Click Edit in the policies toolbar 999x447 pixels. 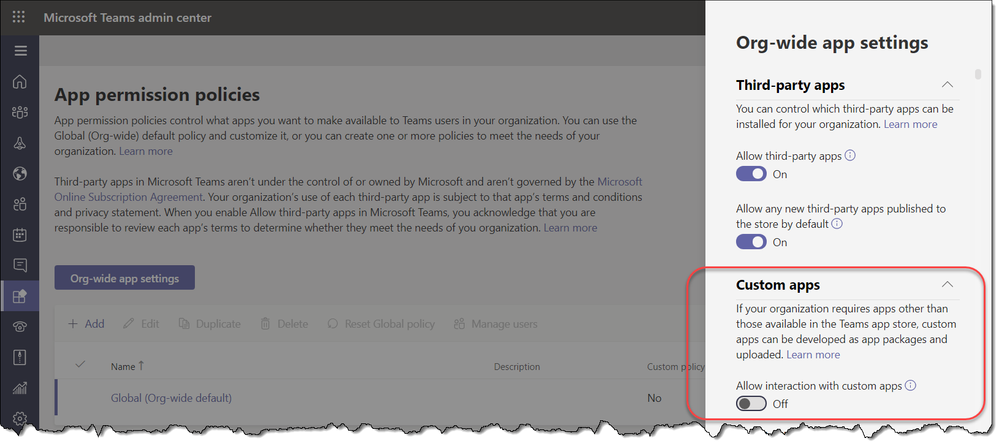[x=141, y=324]
